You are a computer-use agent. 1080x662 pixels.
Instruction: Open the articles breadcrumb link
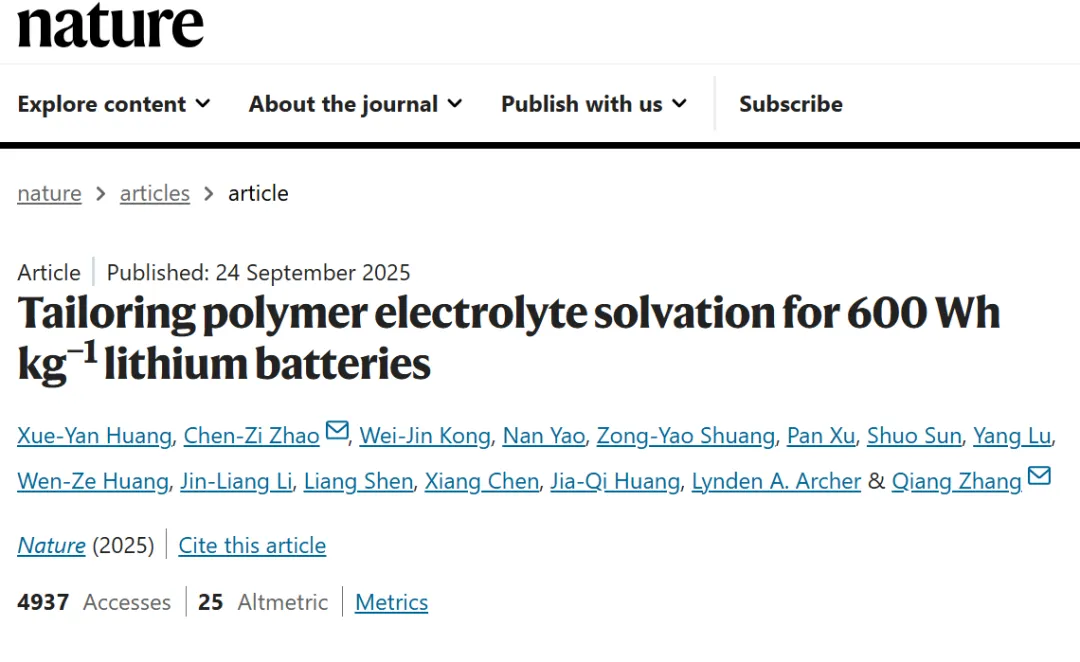point(154,193)
